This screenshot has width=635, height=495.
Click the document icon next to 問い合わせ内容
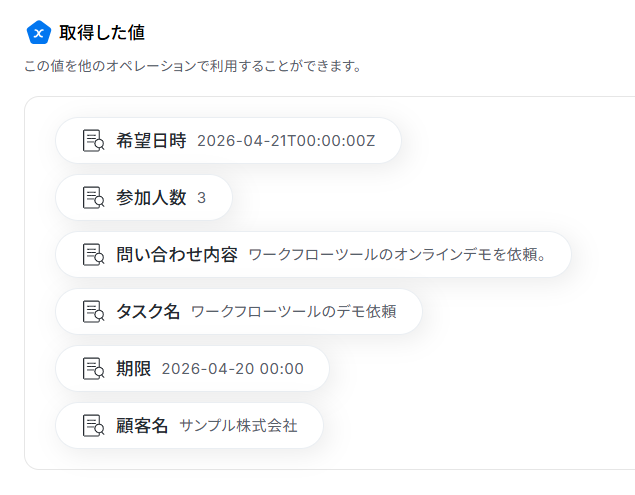click(93, 255)
